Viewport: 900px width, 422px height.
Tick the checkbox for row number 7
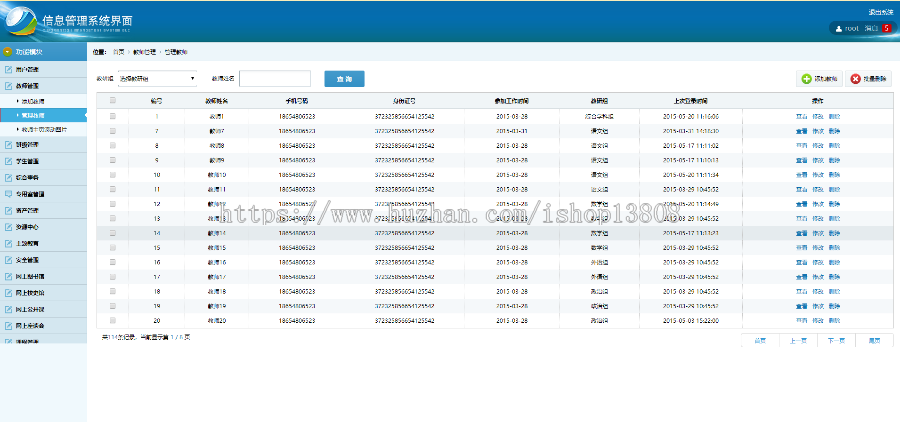coord(112,131)
